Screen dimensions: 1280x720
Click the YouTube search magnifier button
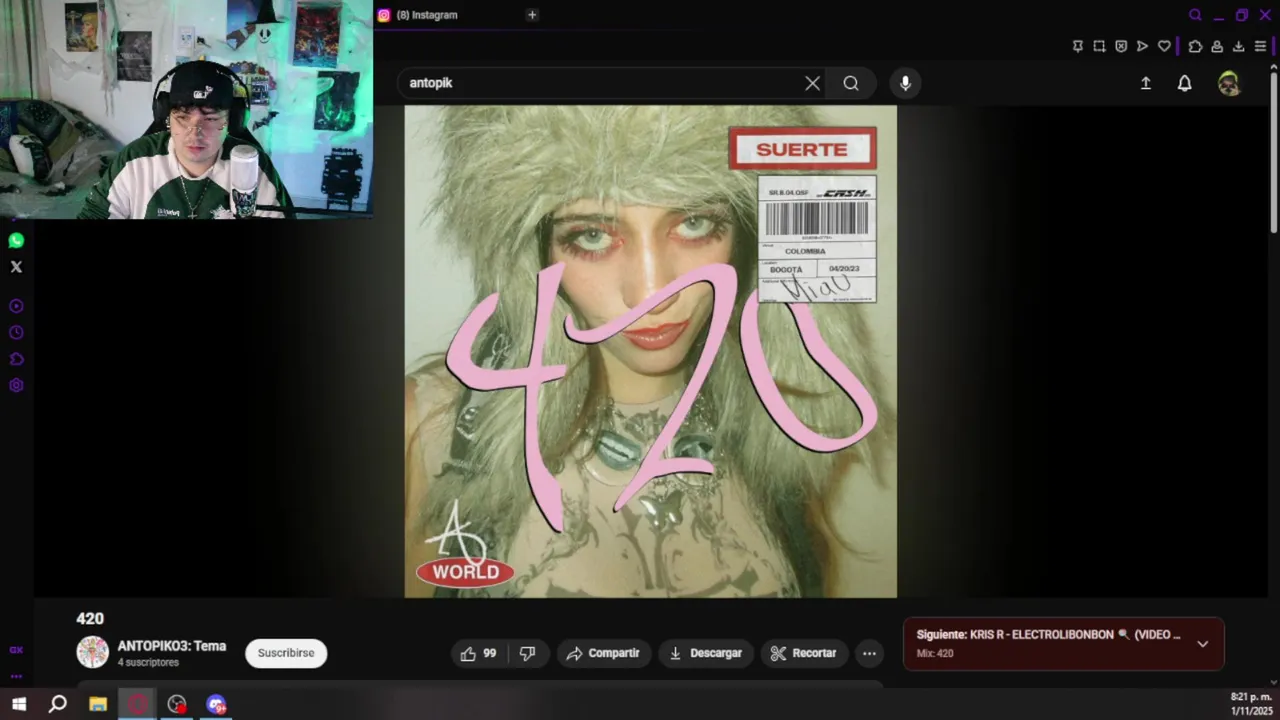pos(851,84)
